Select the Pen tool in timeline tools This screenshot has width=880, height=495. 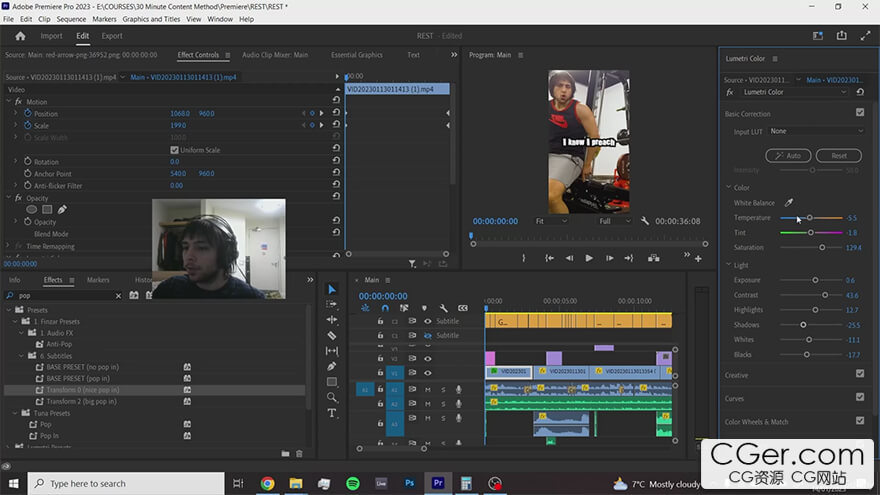pyautogui.click(x=332, y=366)
